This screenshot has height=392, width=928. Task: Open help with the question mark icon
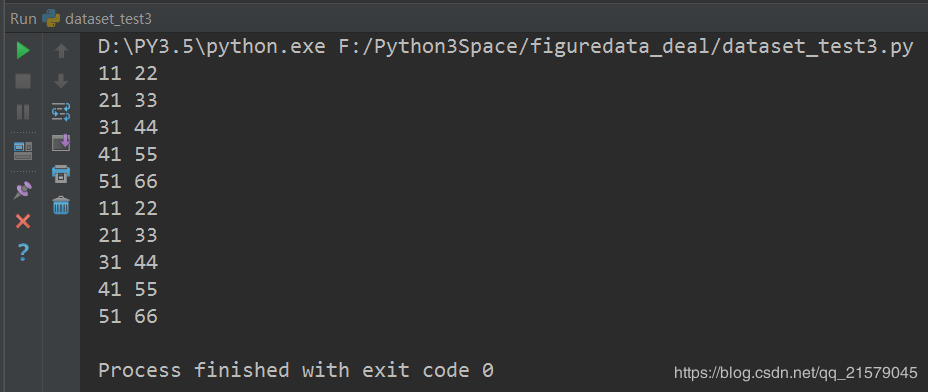tap(23, 252)
